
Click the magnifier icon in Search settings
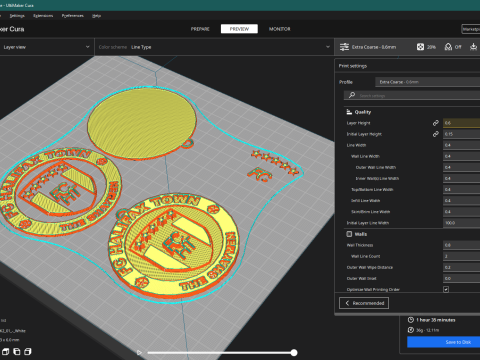(x=352, y=95)
